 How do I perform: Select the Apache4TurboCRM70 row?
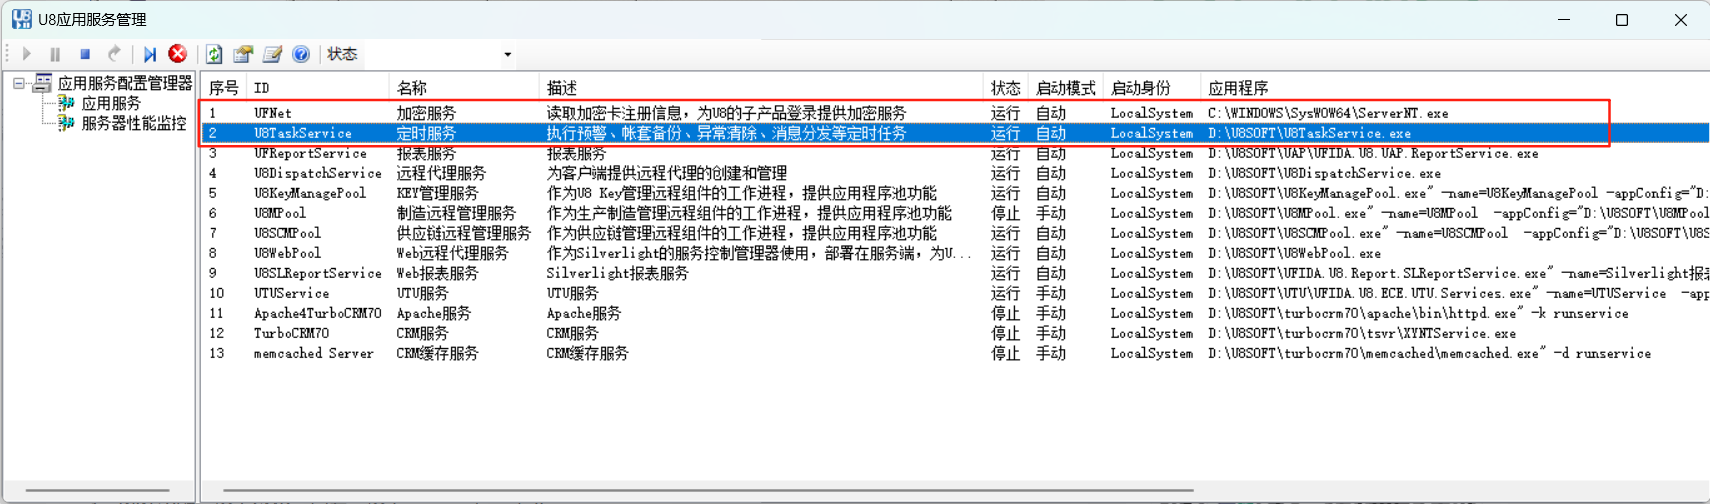click(955, 313)
